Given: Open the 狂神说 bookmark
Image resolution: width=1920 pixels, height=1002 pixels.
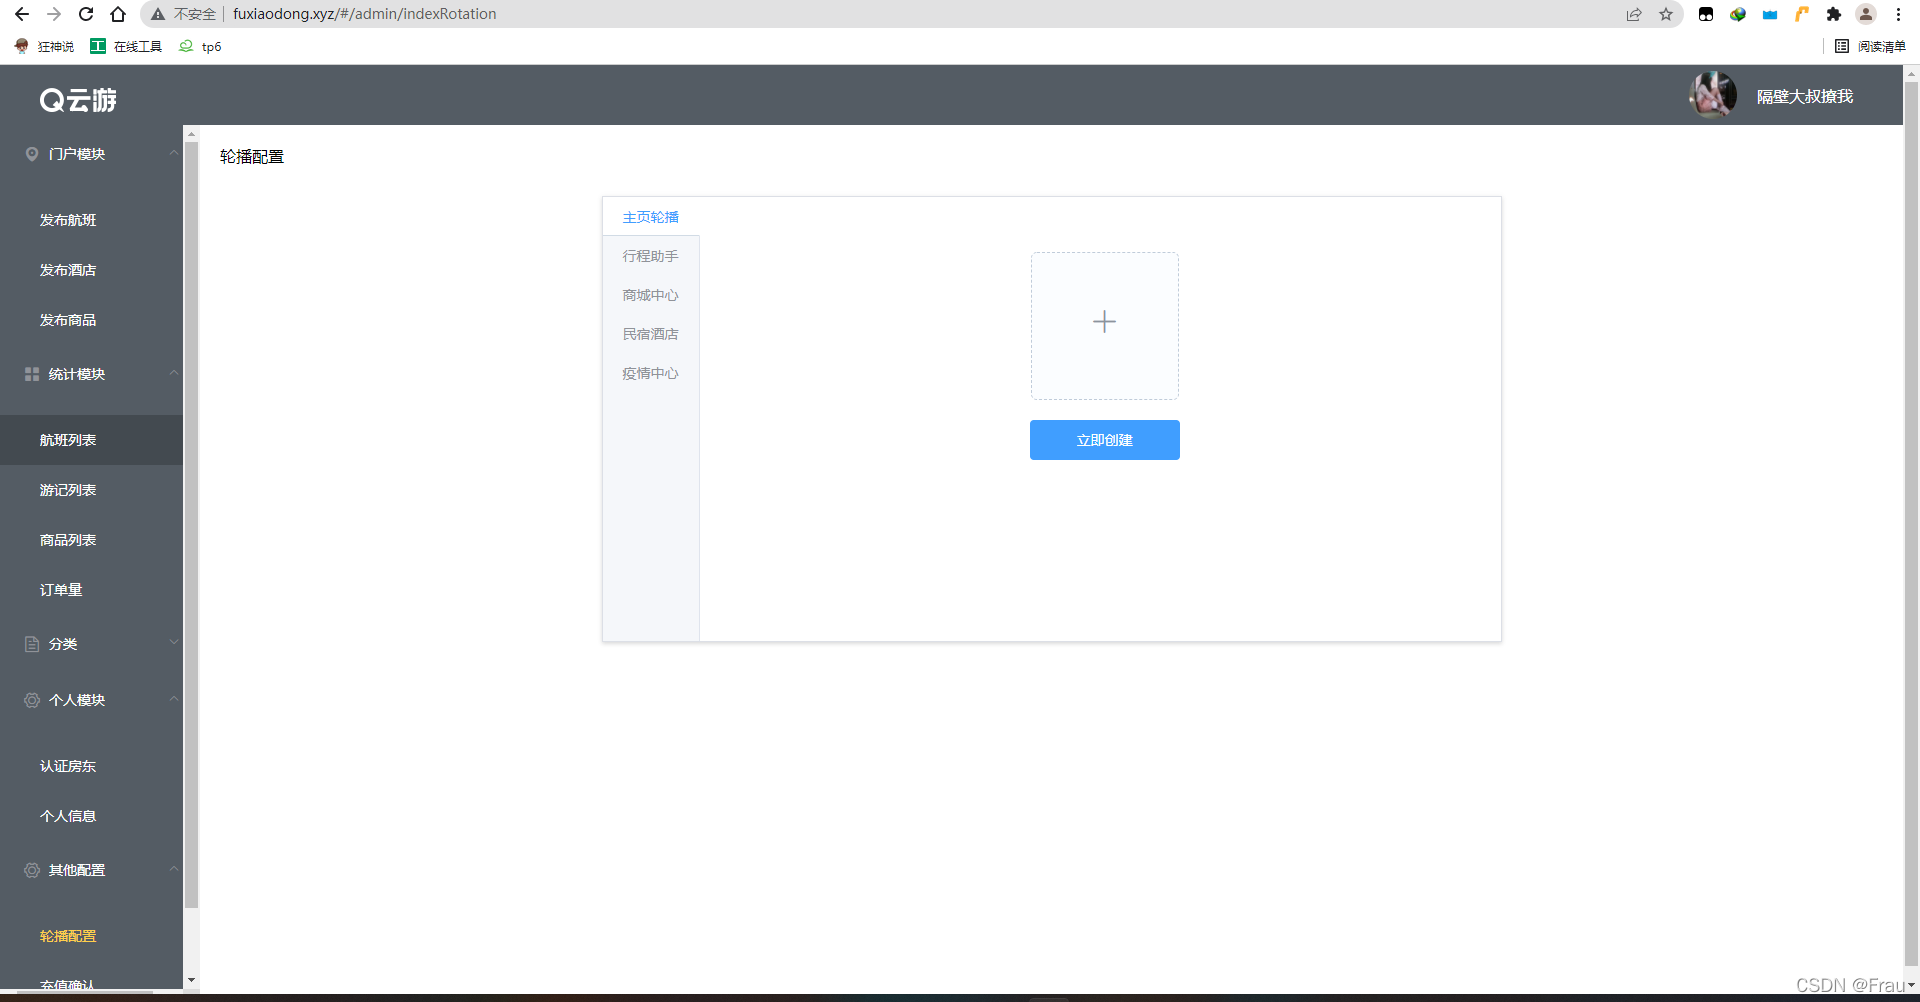Looking at the screenshot, I should click(x=44, y=46).
